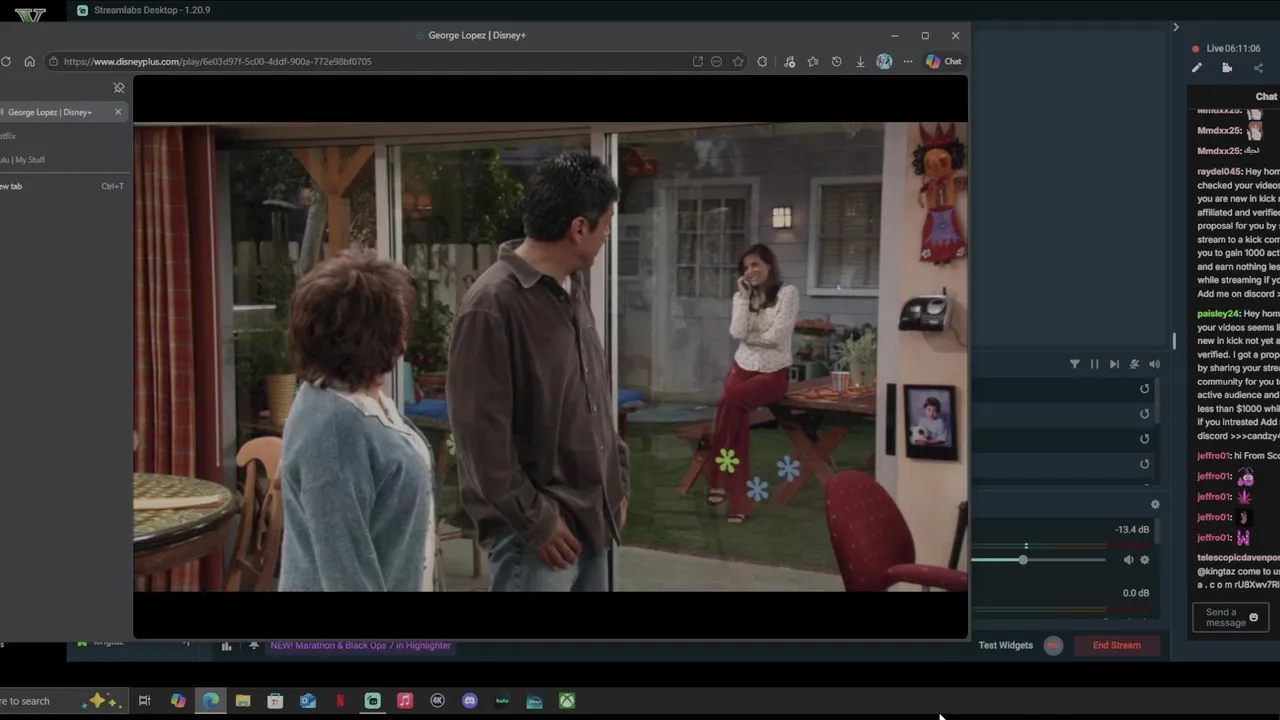Open a New tab in vertical tabs

point(62,186)
